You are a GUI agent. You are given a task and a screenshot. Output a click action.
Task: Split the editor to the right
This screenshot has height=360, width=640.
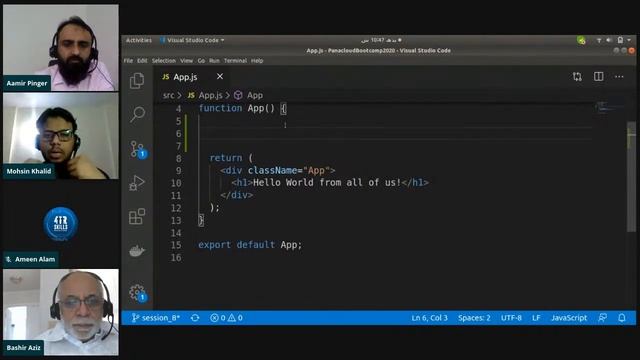click(598, 77)
